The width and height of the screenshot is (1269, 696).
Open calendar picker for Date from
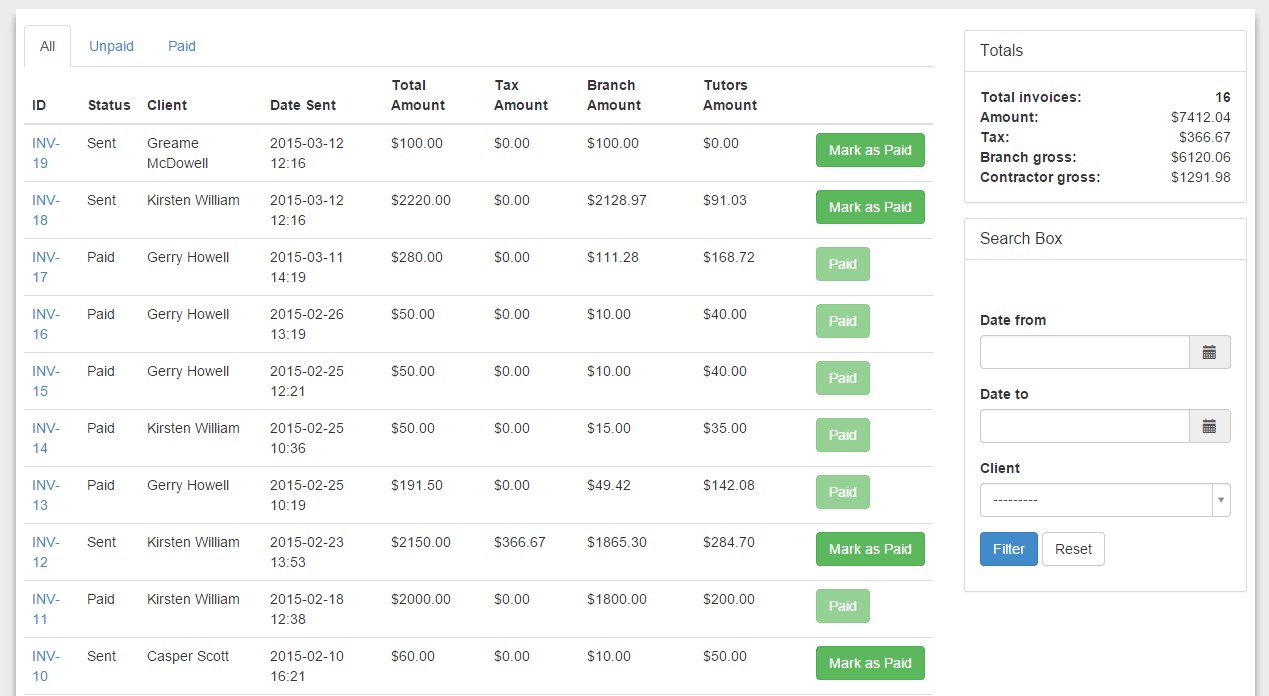(x=1209, y=352)
